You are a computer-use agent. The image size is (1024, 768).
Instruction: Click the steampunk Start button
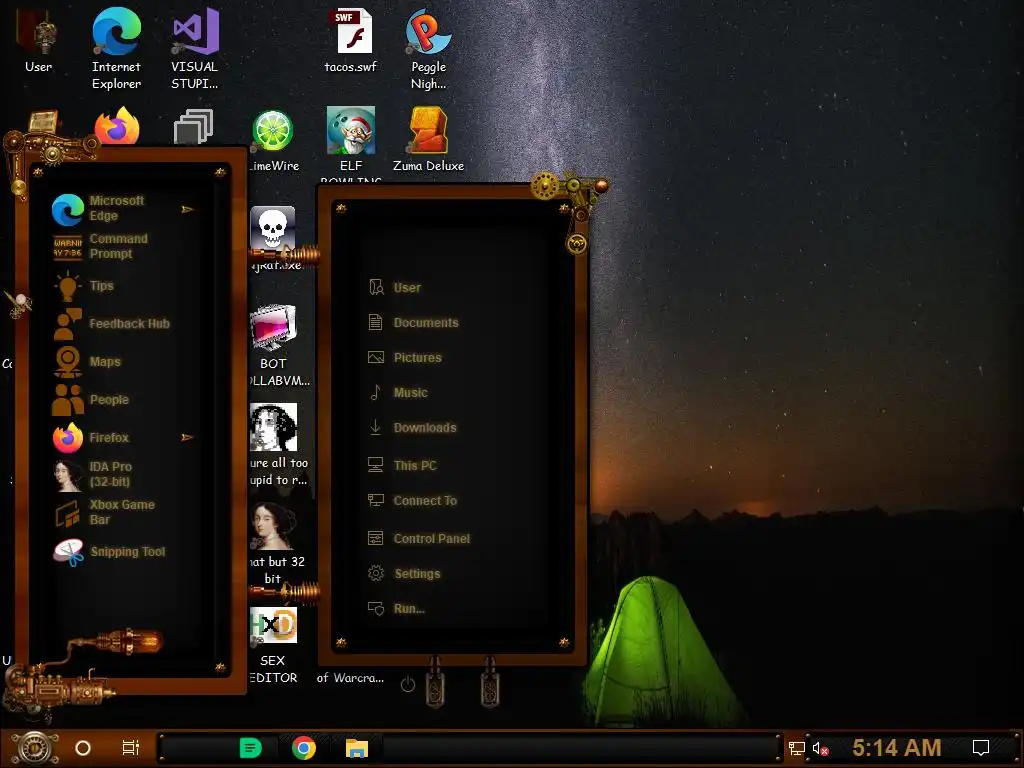(33, 748)
